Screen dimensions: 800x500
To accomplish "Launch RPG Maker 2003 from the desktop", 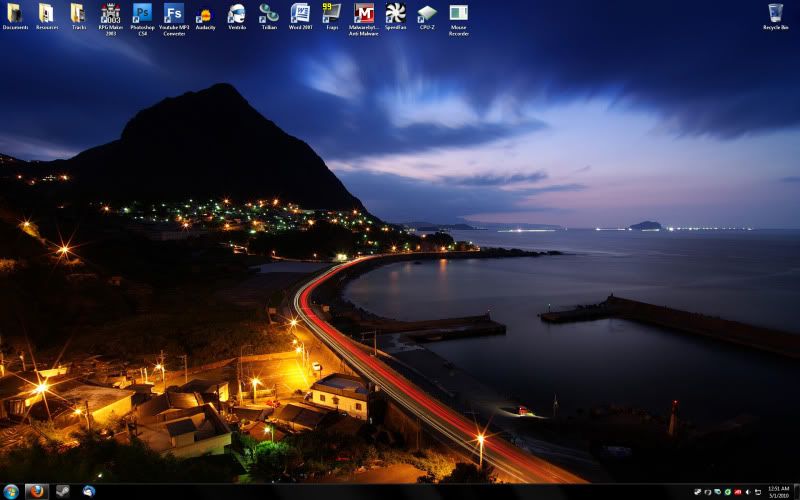I will (110, 14).
